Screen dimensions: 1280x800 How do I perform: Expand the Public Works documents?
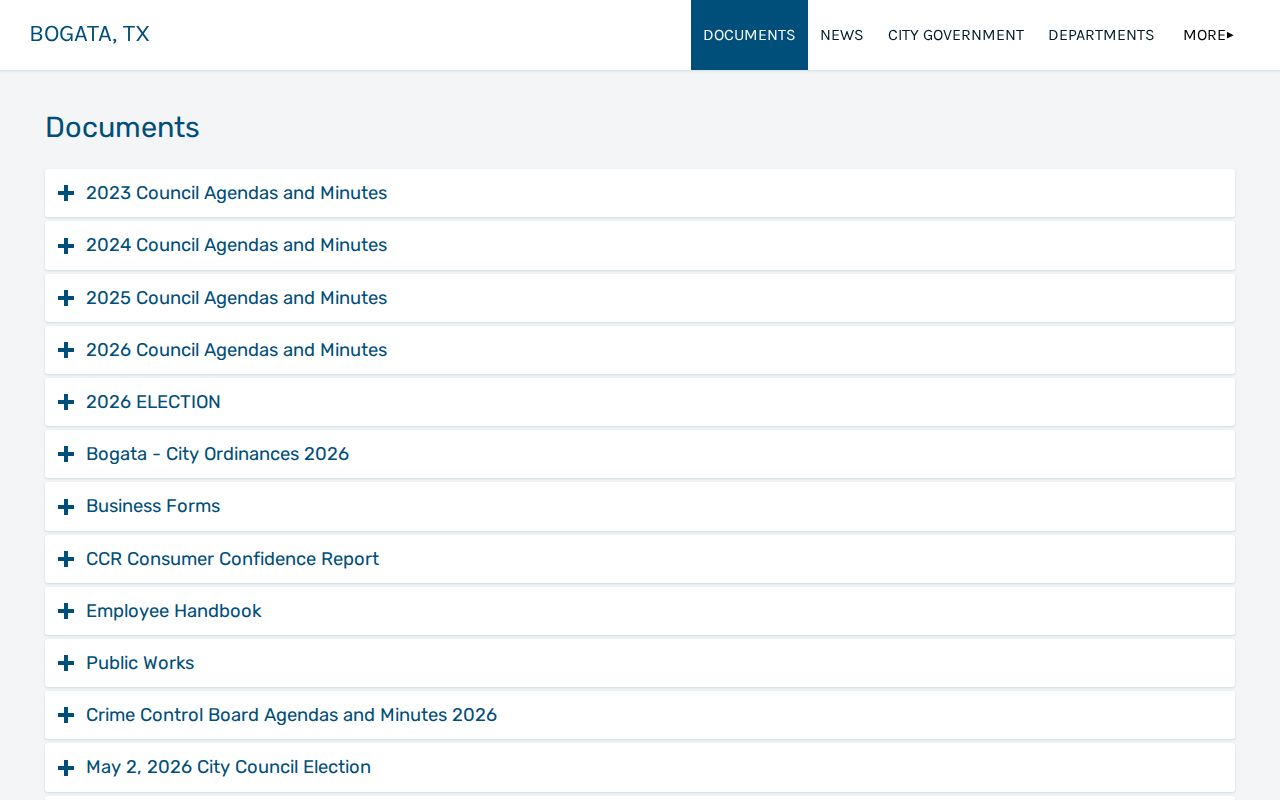point(640,663)
